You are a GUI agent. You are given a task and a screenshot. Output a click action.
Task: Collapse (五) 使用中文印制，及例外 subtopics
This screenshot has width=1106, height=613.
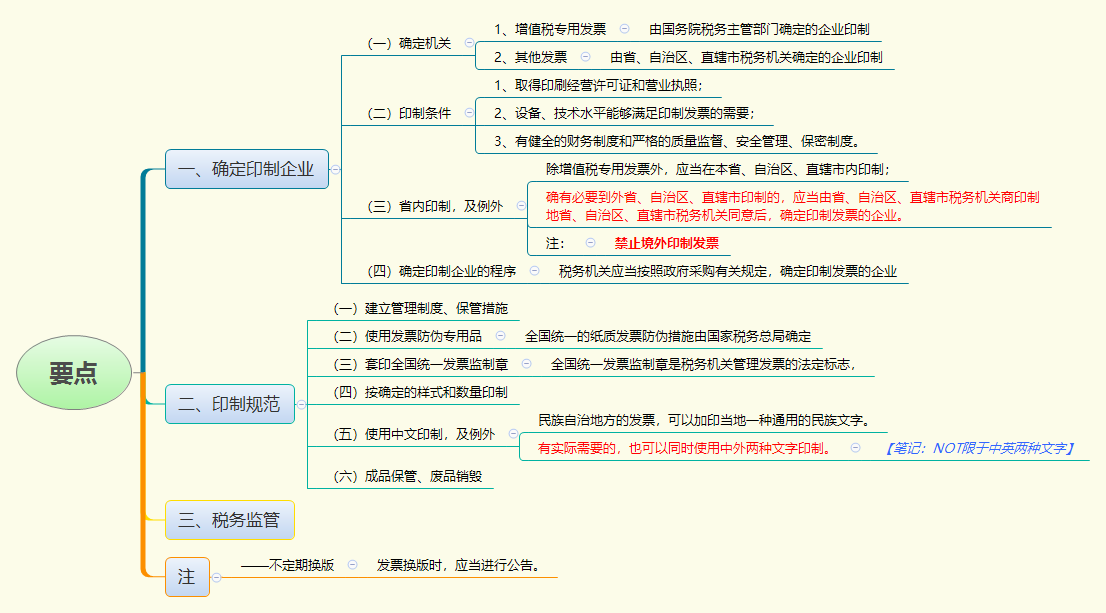tap(513, 434)
